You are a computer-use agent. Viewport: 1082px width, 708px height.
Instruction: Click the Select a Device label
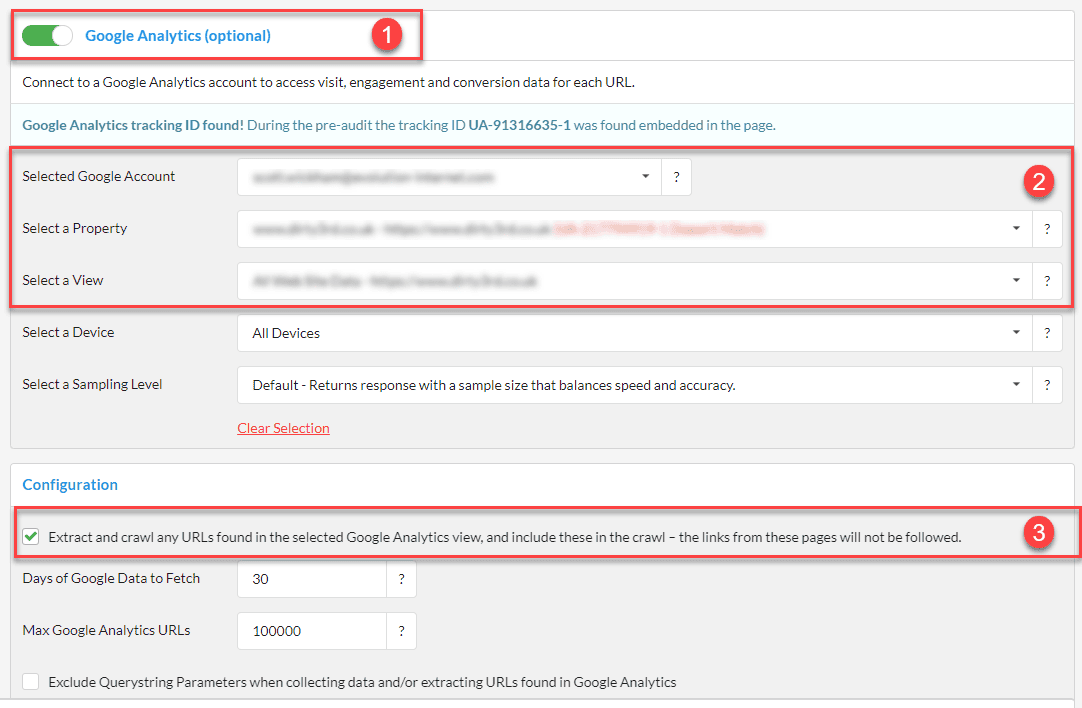point(68,333)
